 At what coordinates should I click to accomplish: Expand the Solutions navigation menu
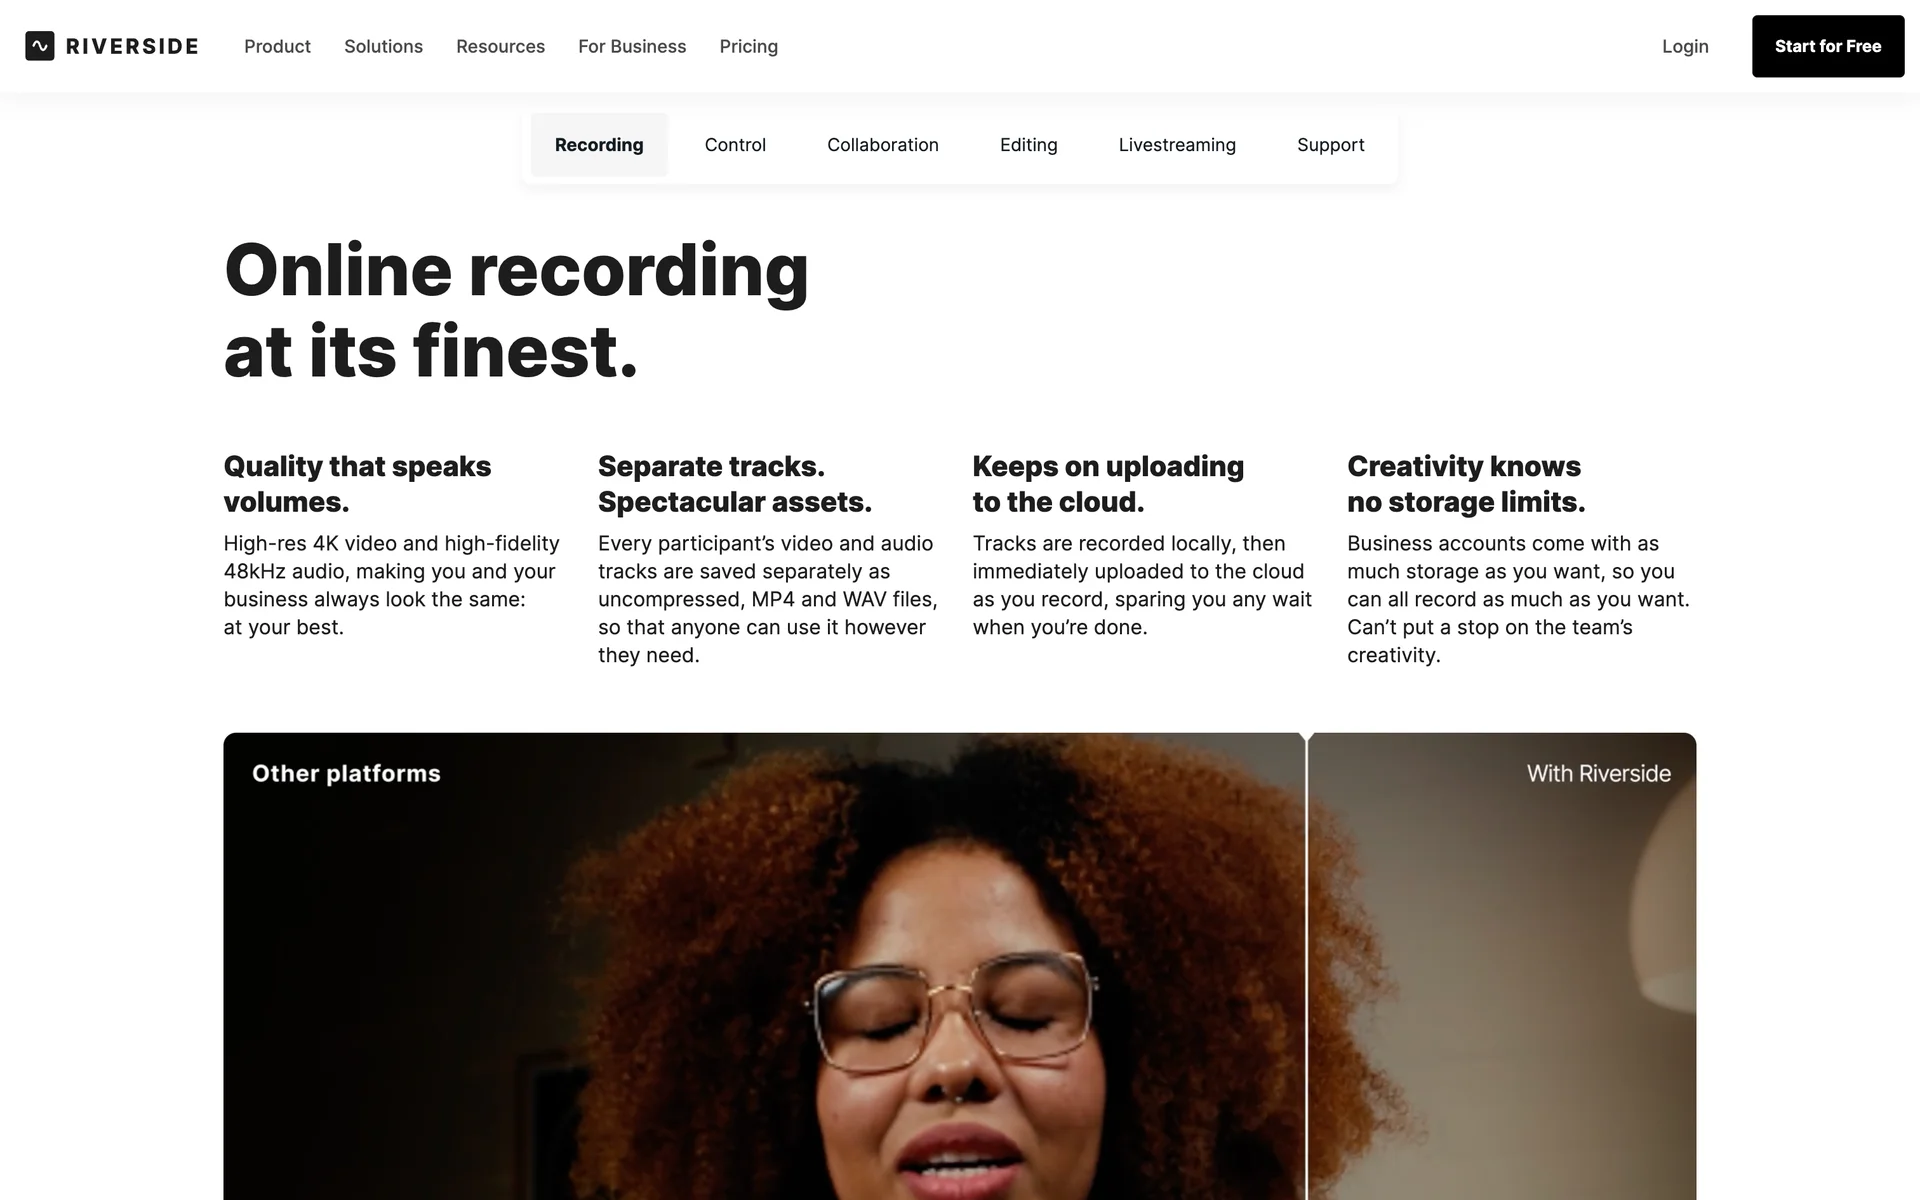[x=383, y=46]
